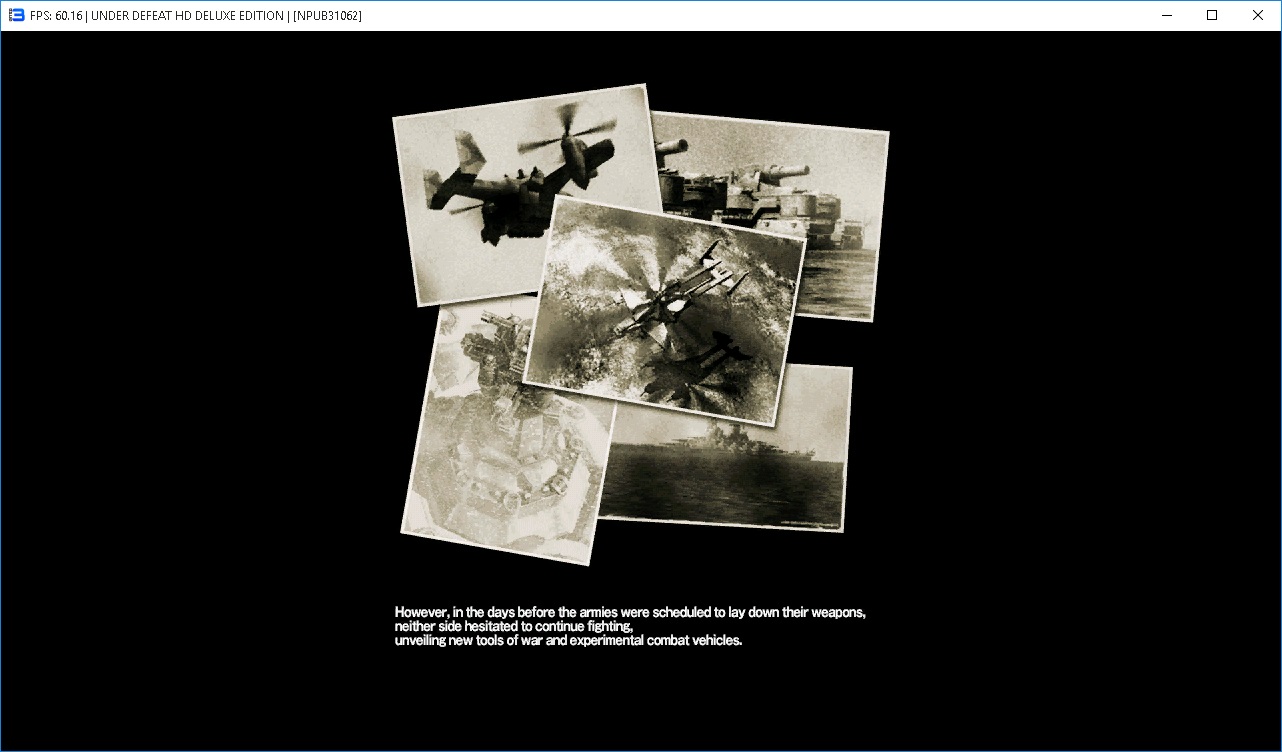The width and height of the screenshot is (1282, 752).
Task: Close the Under Defeat HD window
Action: click(1258, 15)
